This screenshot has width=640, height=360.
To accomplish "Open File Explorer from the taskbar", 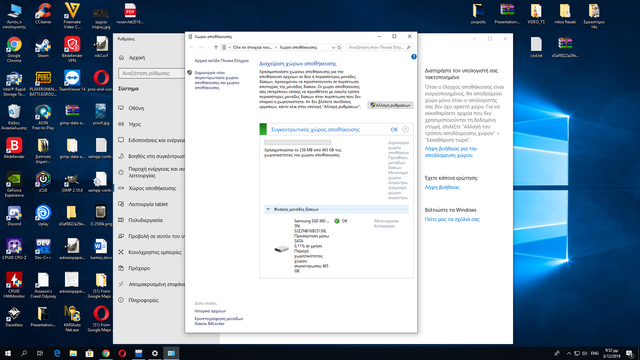I will (x=73, y=353).
